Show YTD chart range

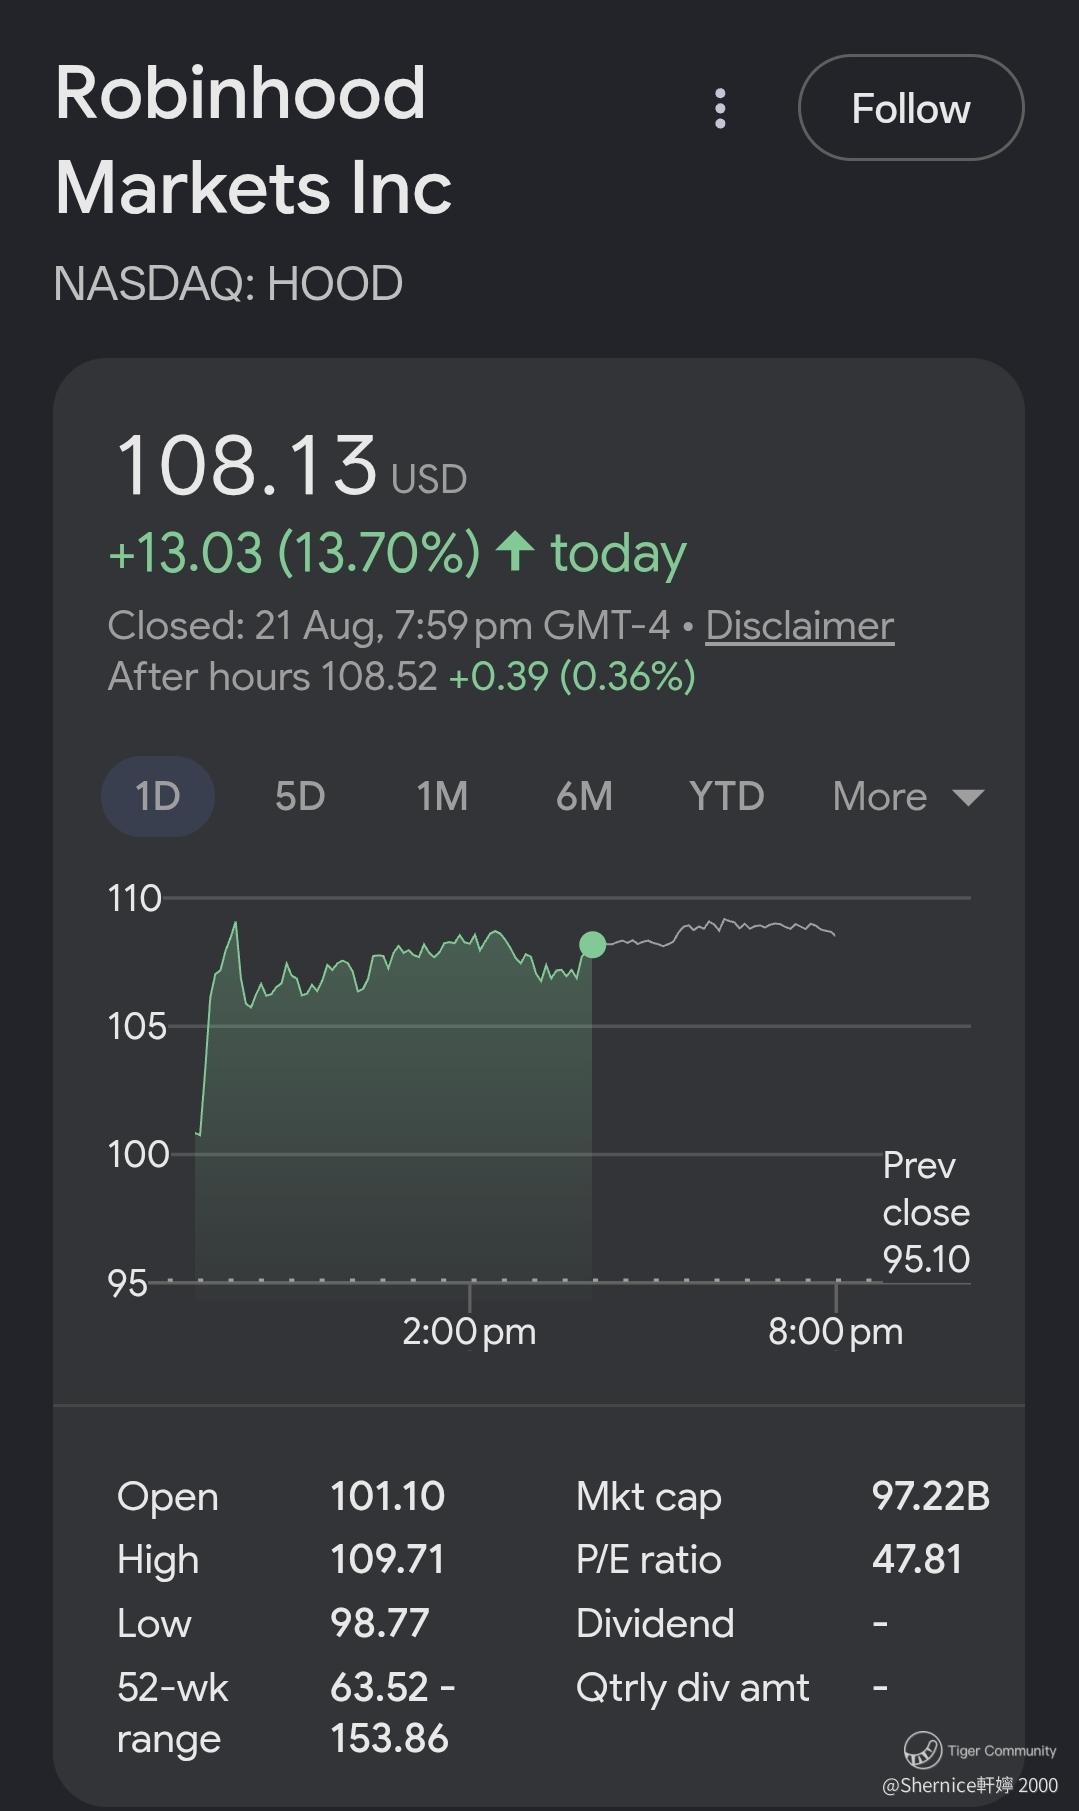coord(727,797)
